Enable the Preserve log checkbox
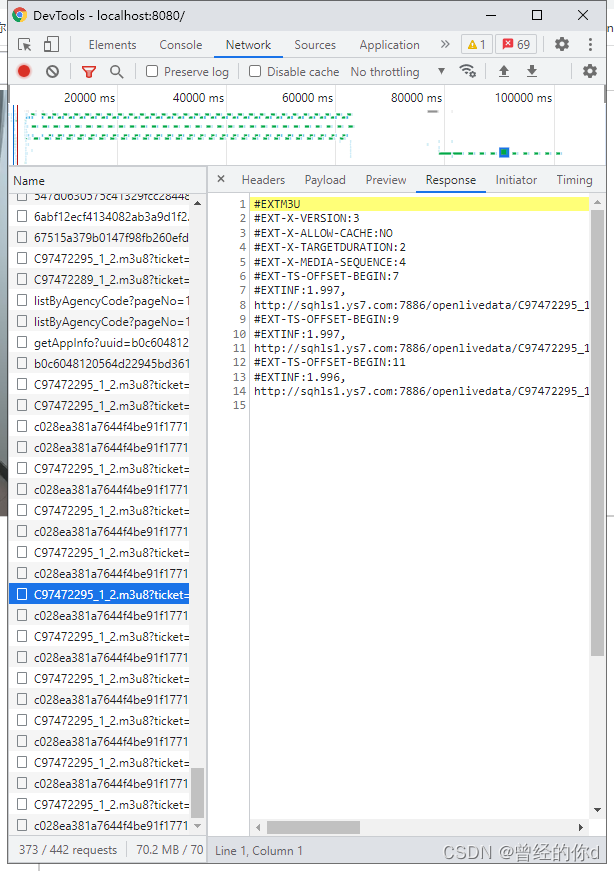Screen dimensions: 614x871 tap(152, 71)
